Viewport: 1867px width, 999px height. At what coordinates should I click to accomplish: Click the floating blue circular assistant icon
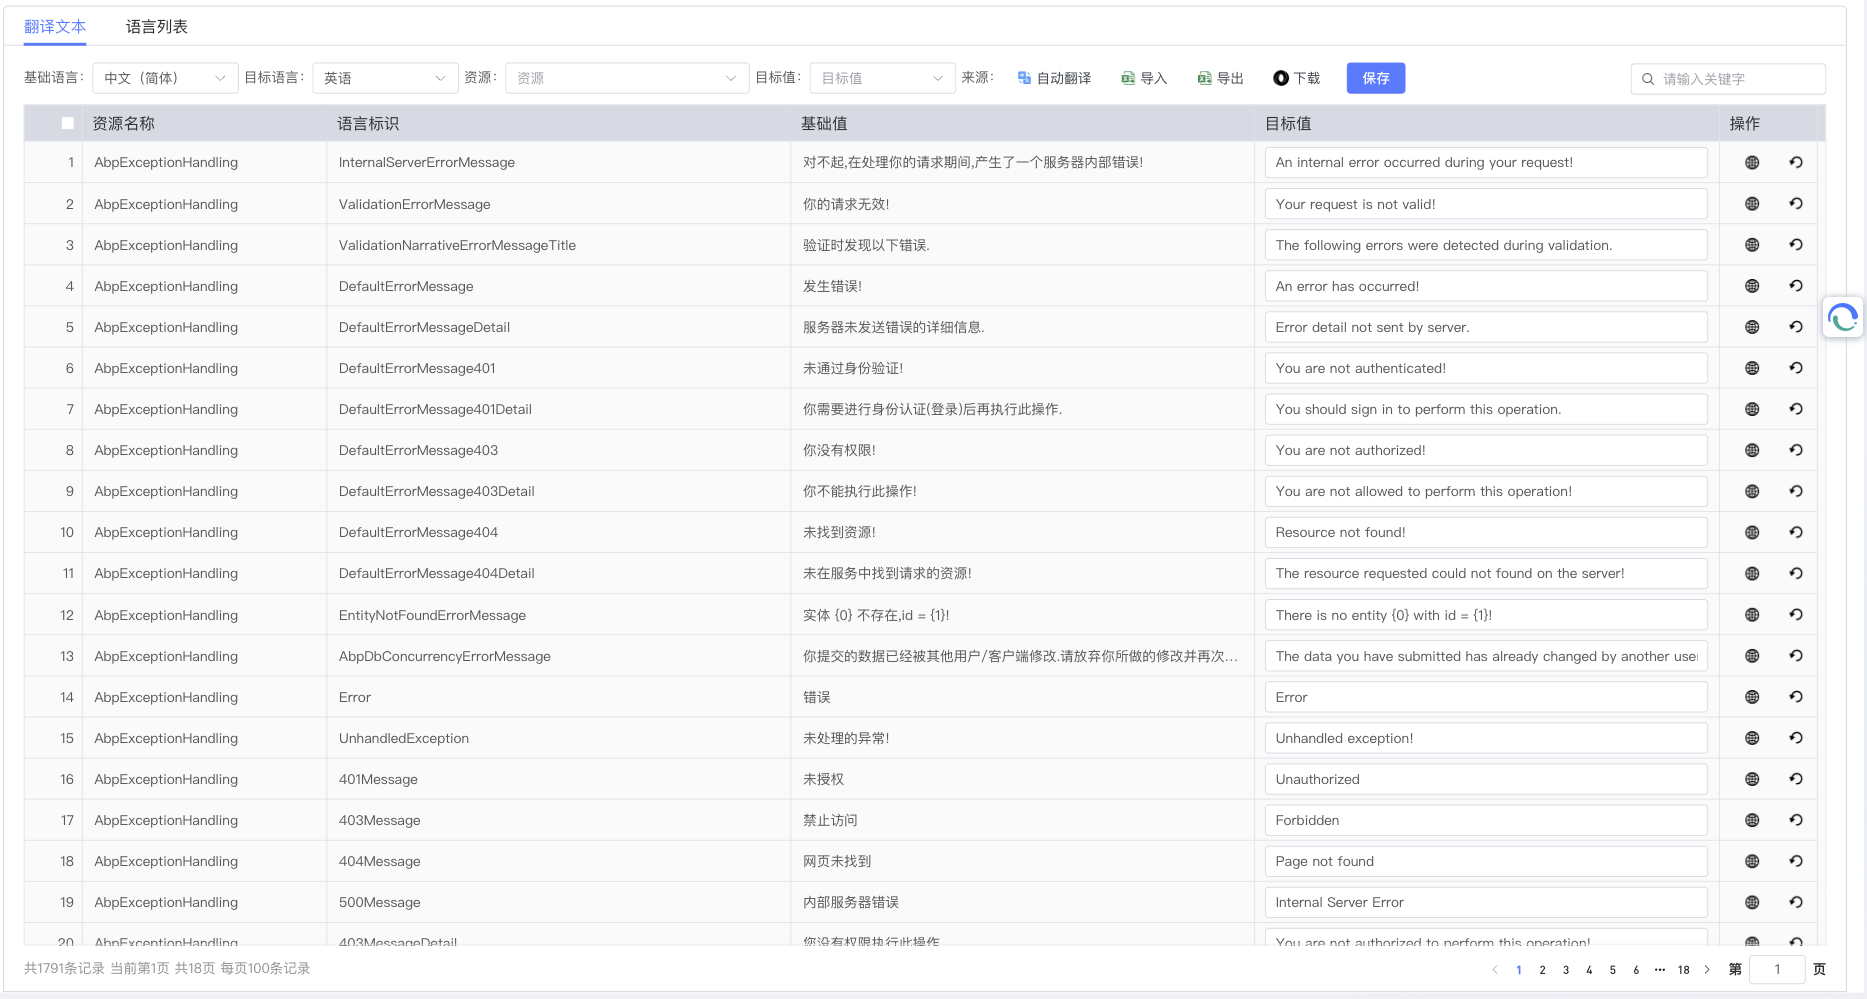(x=1842, y=318)
